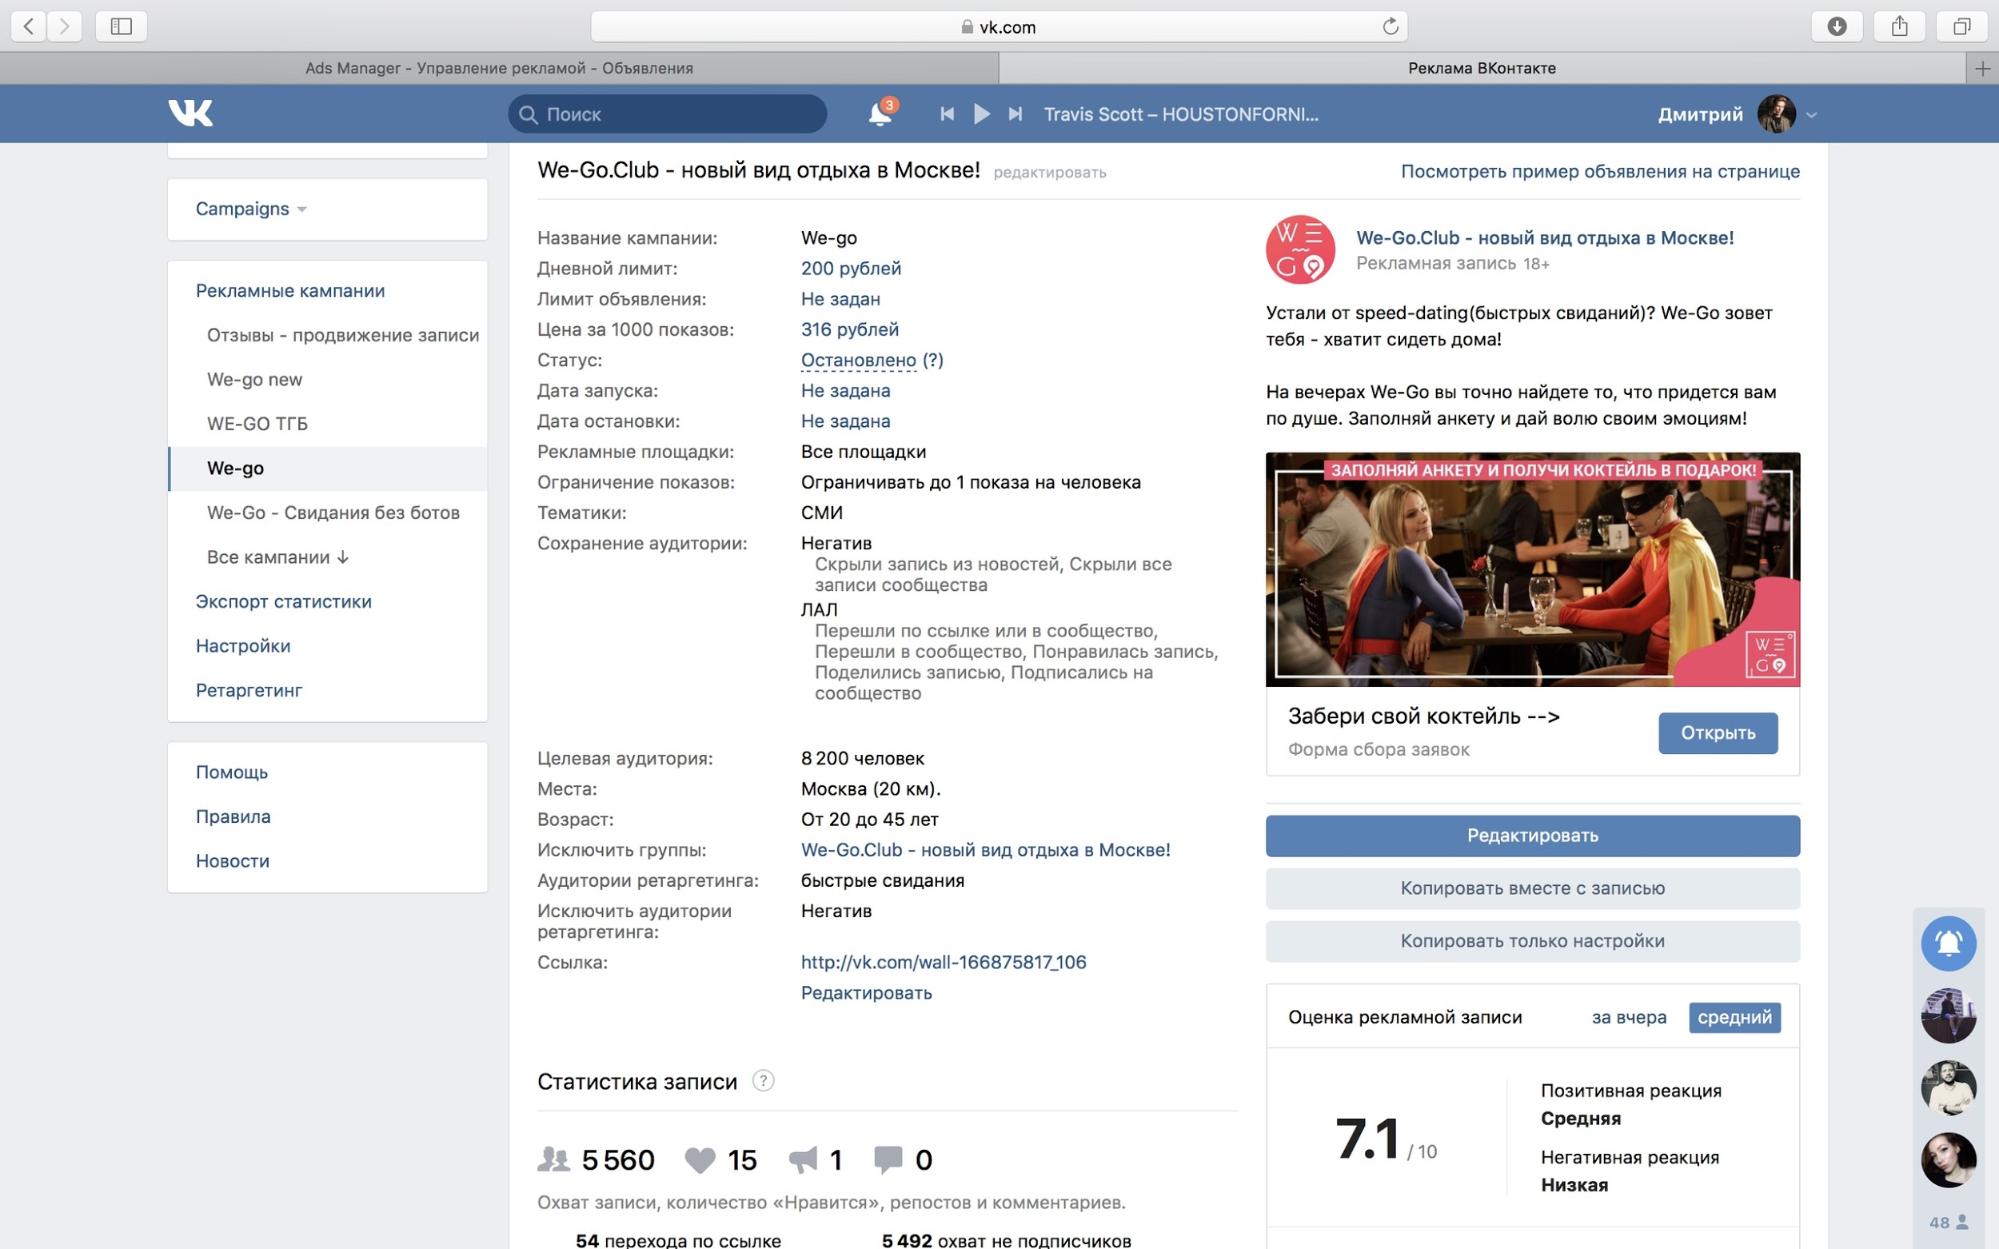
Task: Set Дата остановки Не задана
Action: [845, 421]
